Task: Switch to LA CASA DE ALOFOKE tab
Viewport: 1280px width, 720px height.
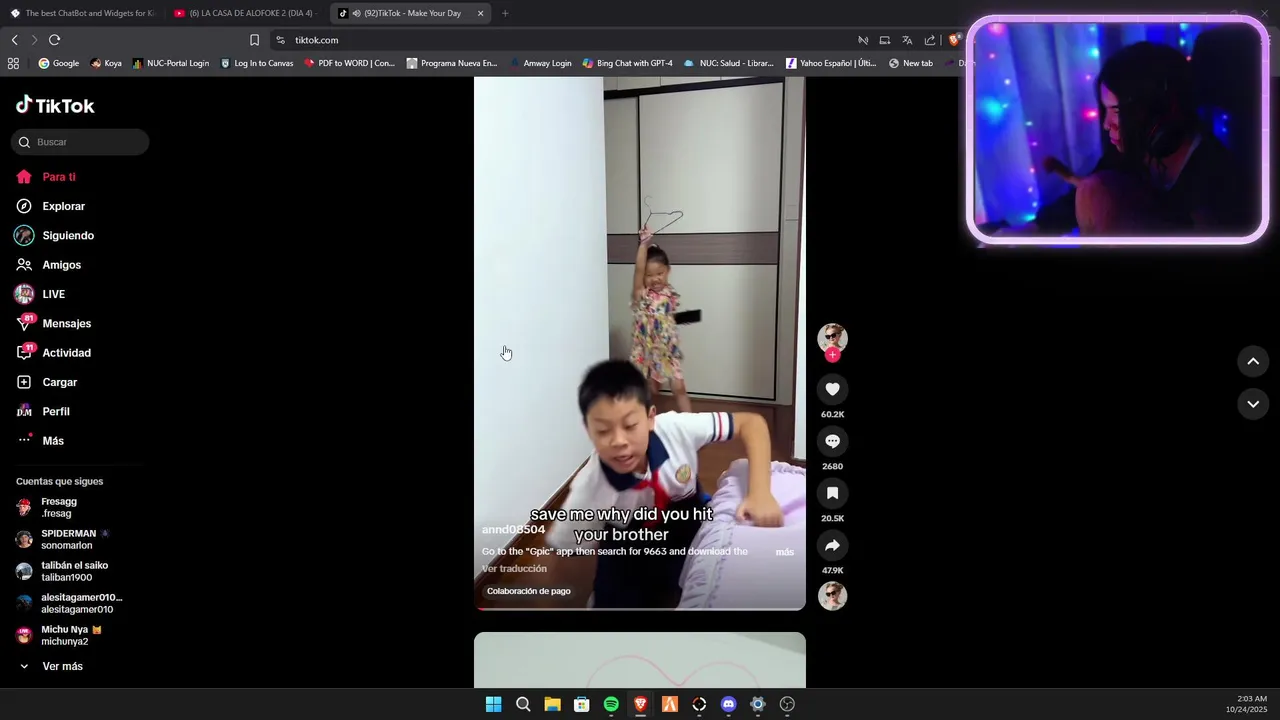Action: (x=245, y=13)
